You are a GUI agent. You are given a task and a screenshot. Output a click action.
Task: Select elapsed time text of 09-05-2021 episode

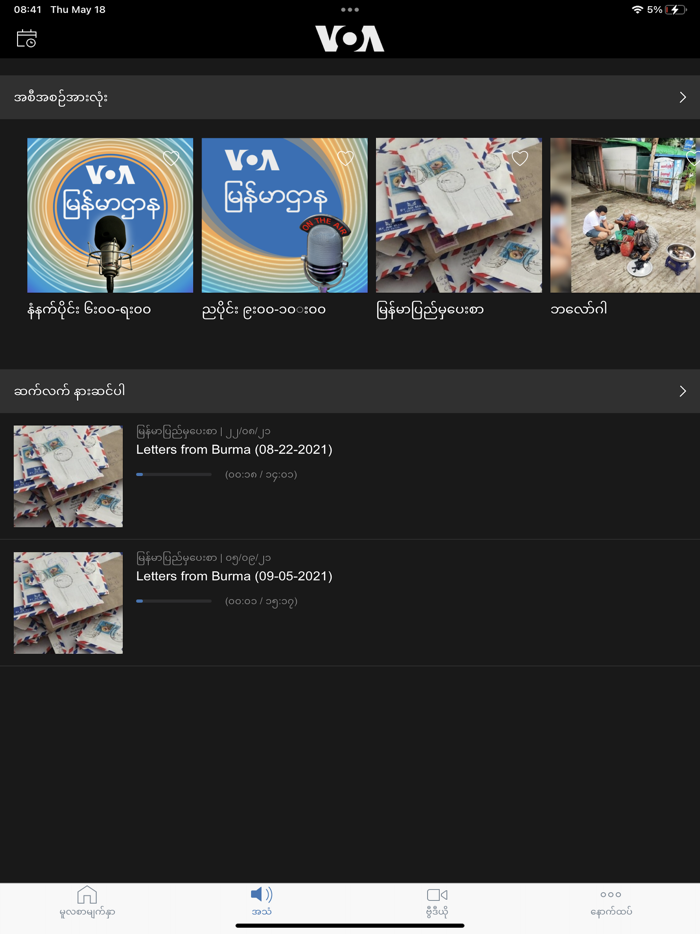pos(261,601)
